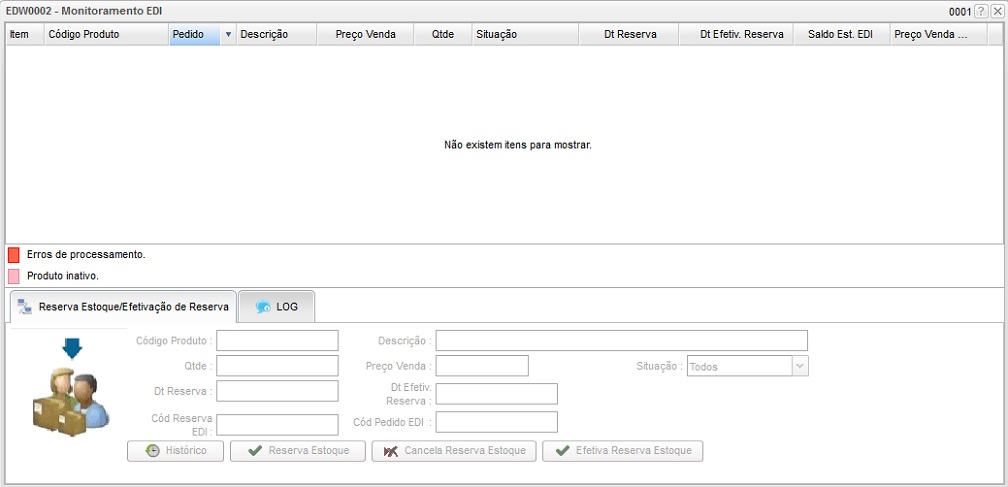Image resolution: width=1008 pixels, height=487 pixels.
Task: Click the Situação column header
Action: click(524, 34)
